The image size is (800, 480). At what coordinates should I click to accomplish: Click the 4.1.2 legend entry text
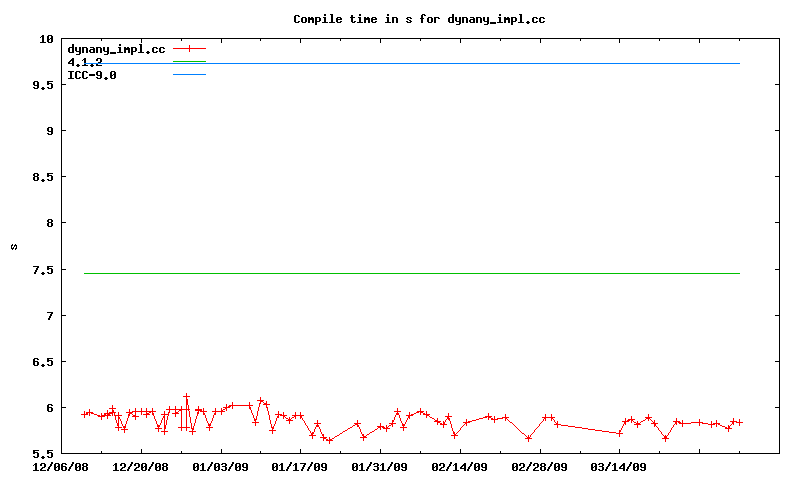point(85,62)
